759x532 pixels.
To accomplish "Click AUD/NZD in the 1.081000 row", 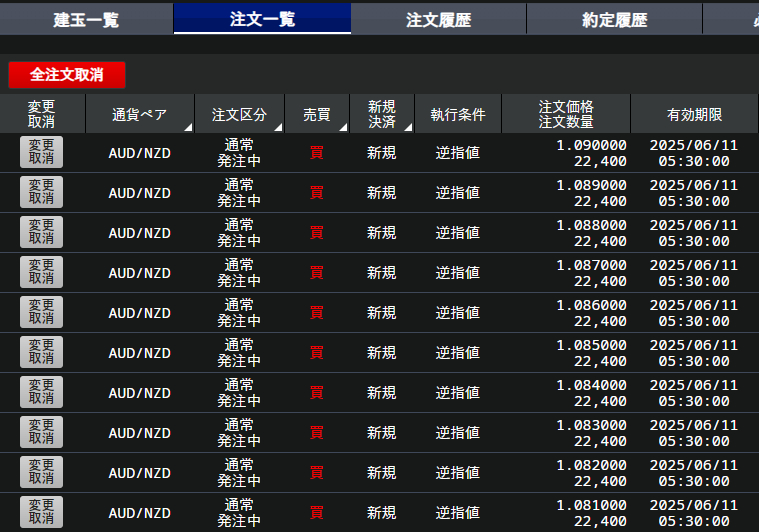I will point(139,514).
